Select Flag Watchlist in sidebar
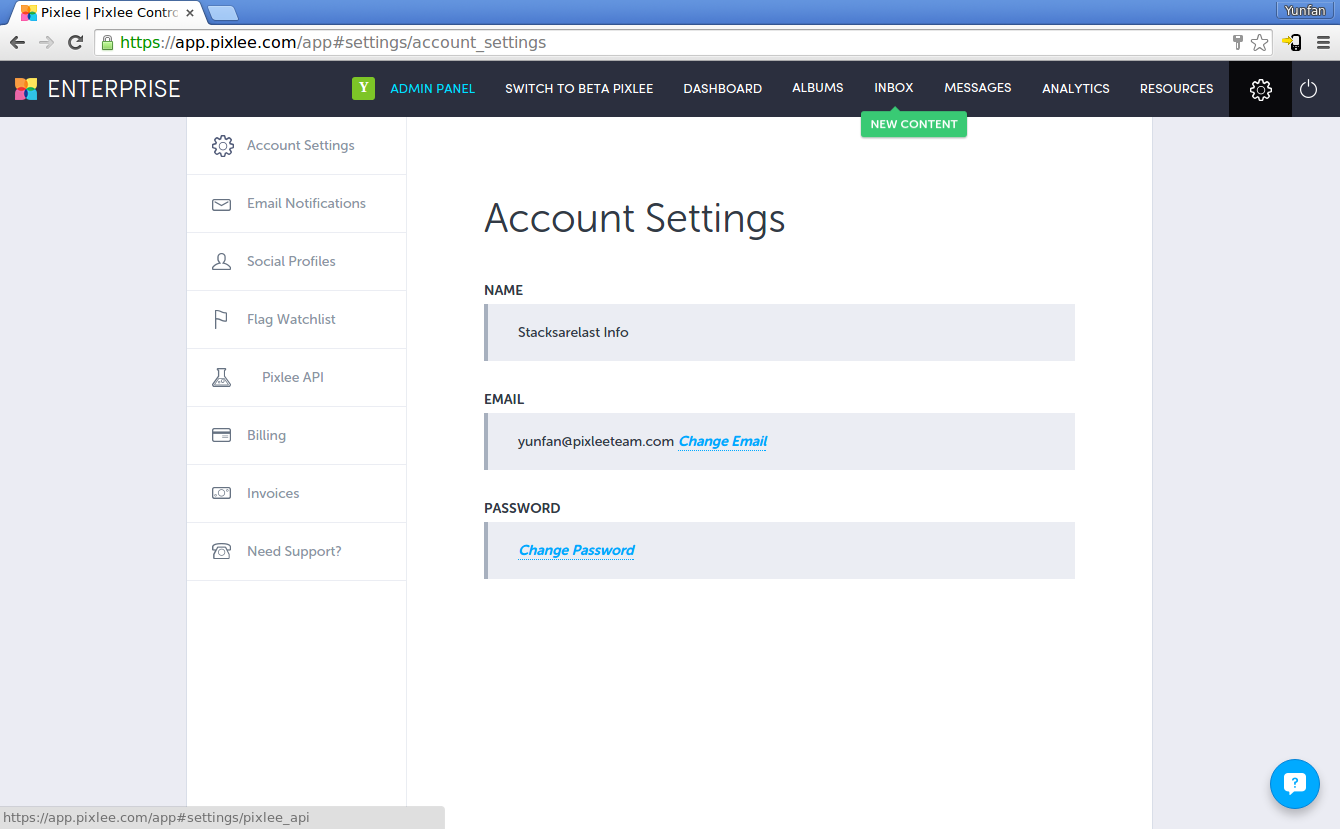This screenshot has height=829, width=1340. tap(296, 320)
